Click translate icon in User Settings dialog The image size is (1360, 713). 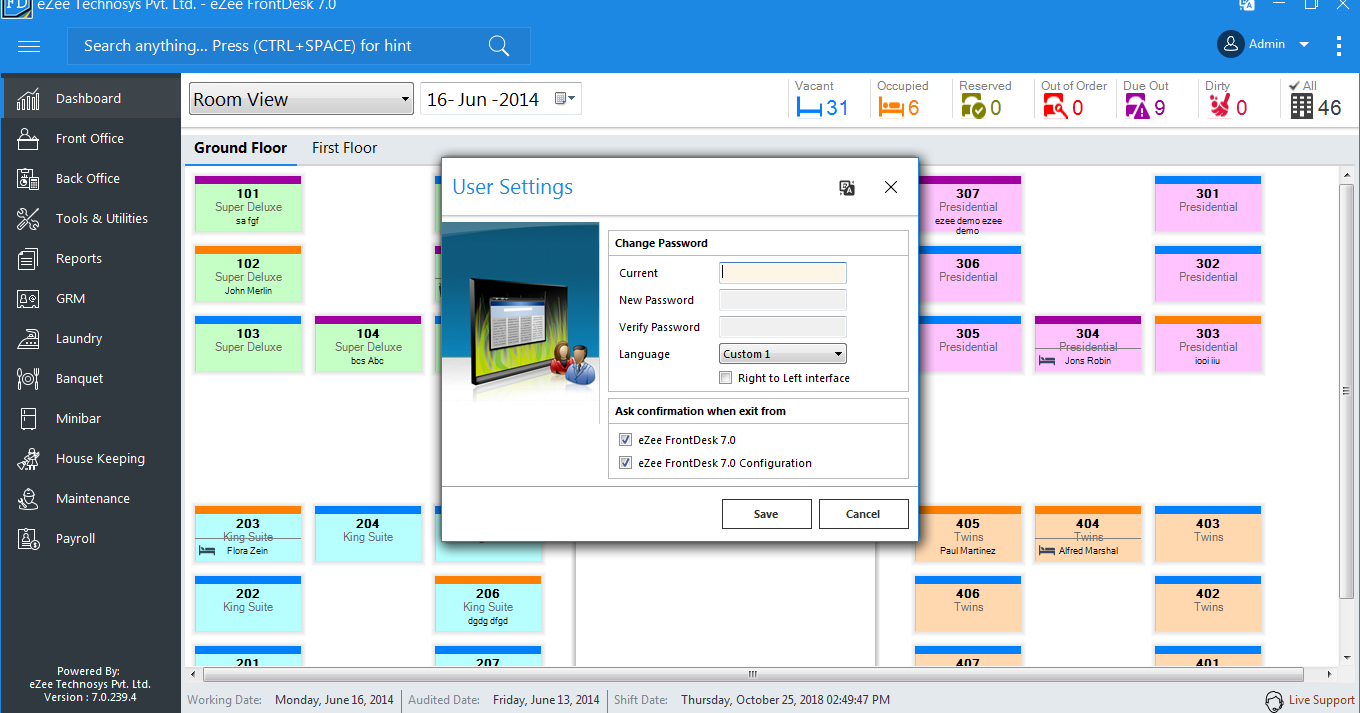[x=847, y=187]
